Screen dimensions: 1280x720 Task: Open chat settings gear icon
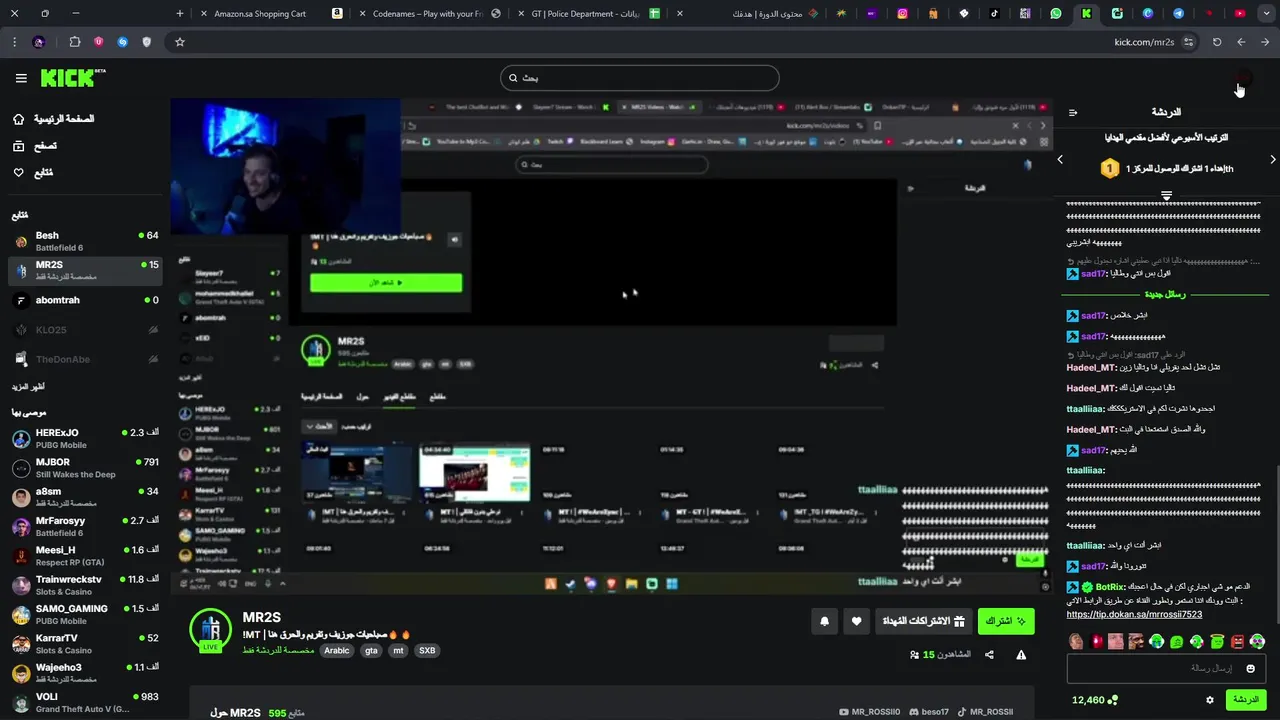pyautogui.click(x=1209, y=700)
